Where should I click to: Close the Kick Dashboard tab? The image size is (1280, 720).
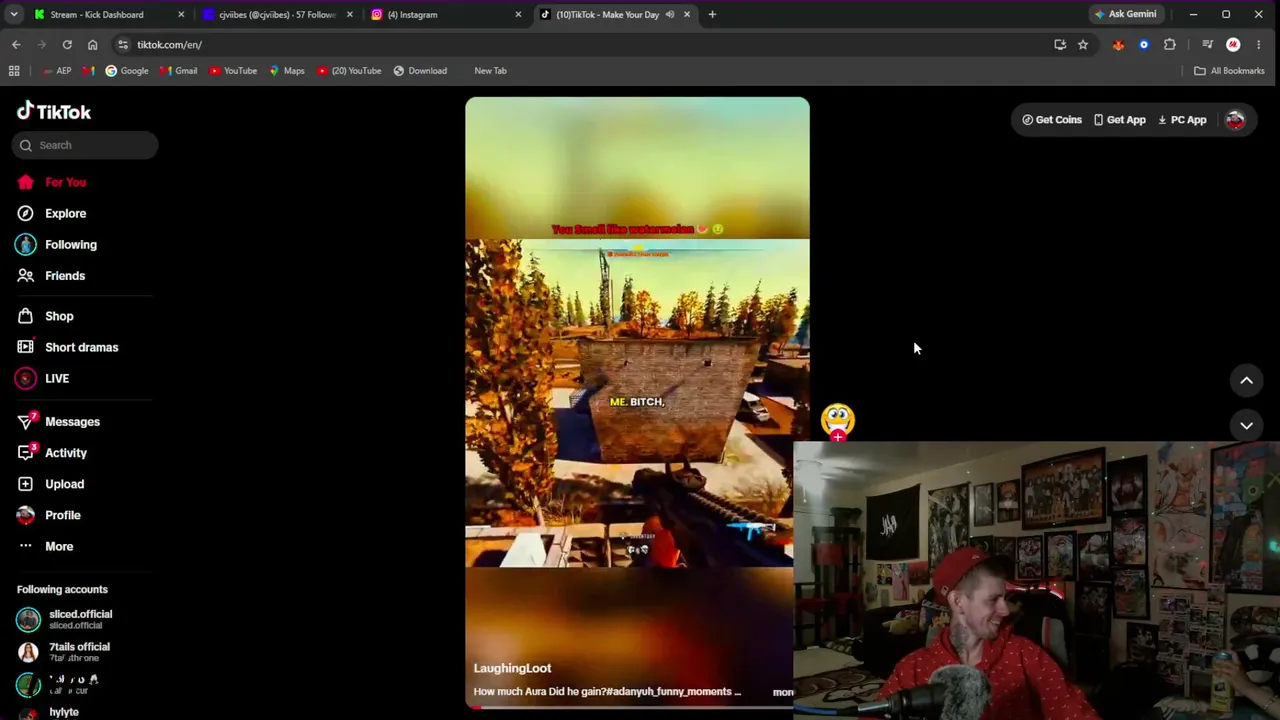[x=181, y=14]
